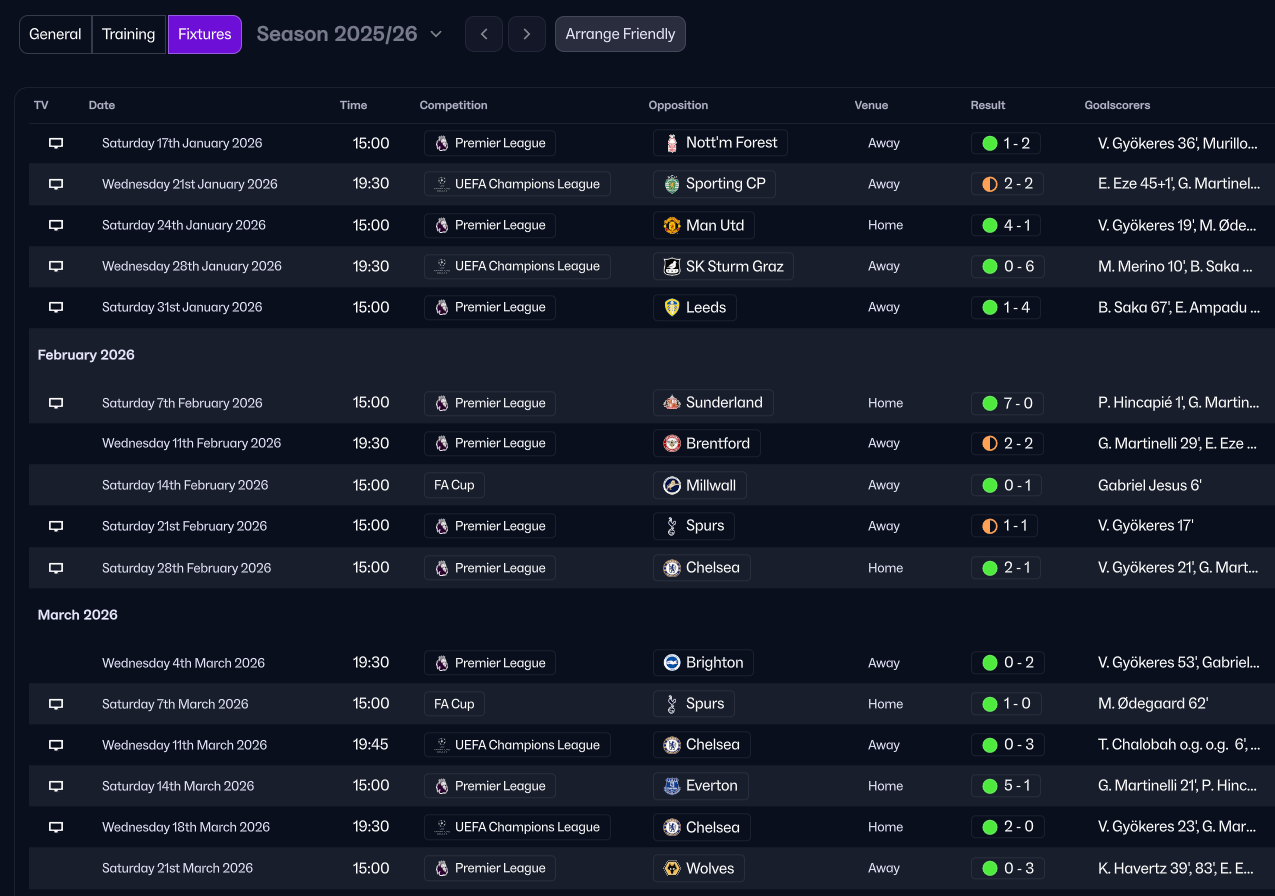Image resolution: width=1275 pixels, height=896 pixels.
Task: Click the FA Cup competition tag for Millwall
Action: point(454,486)
